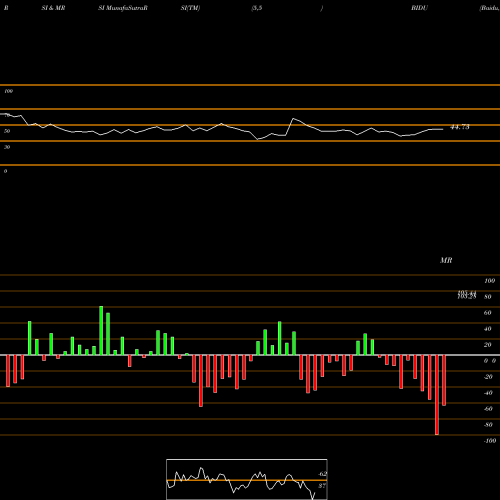Click the RSI line's spike peak

coord(293,118)
